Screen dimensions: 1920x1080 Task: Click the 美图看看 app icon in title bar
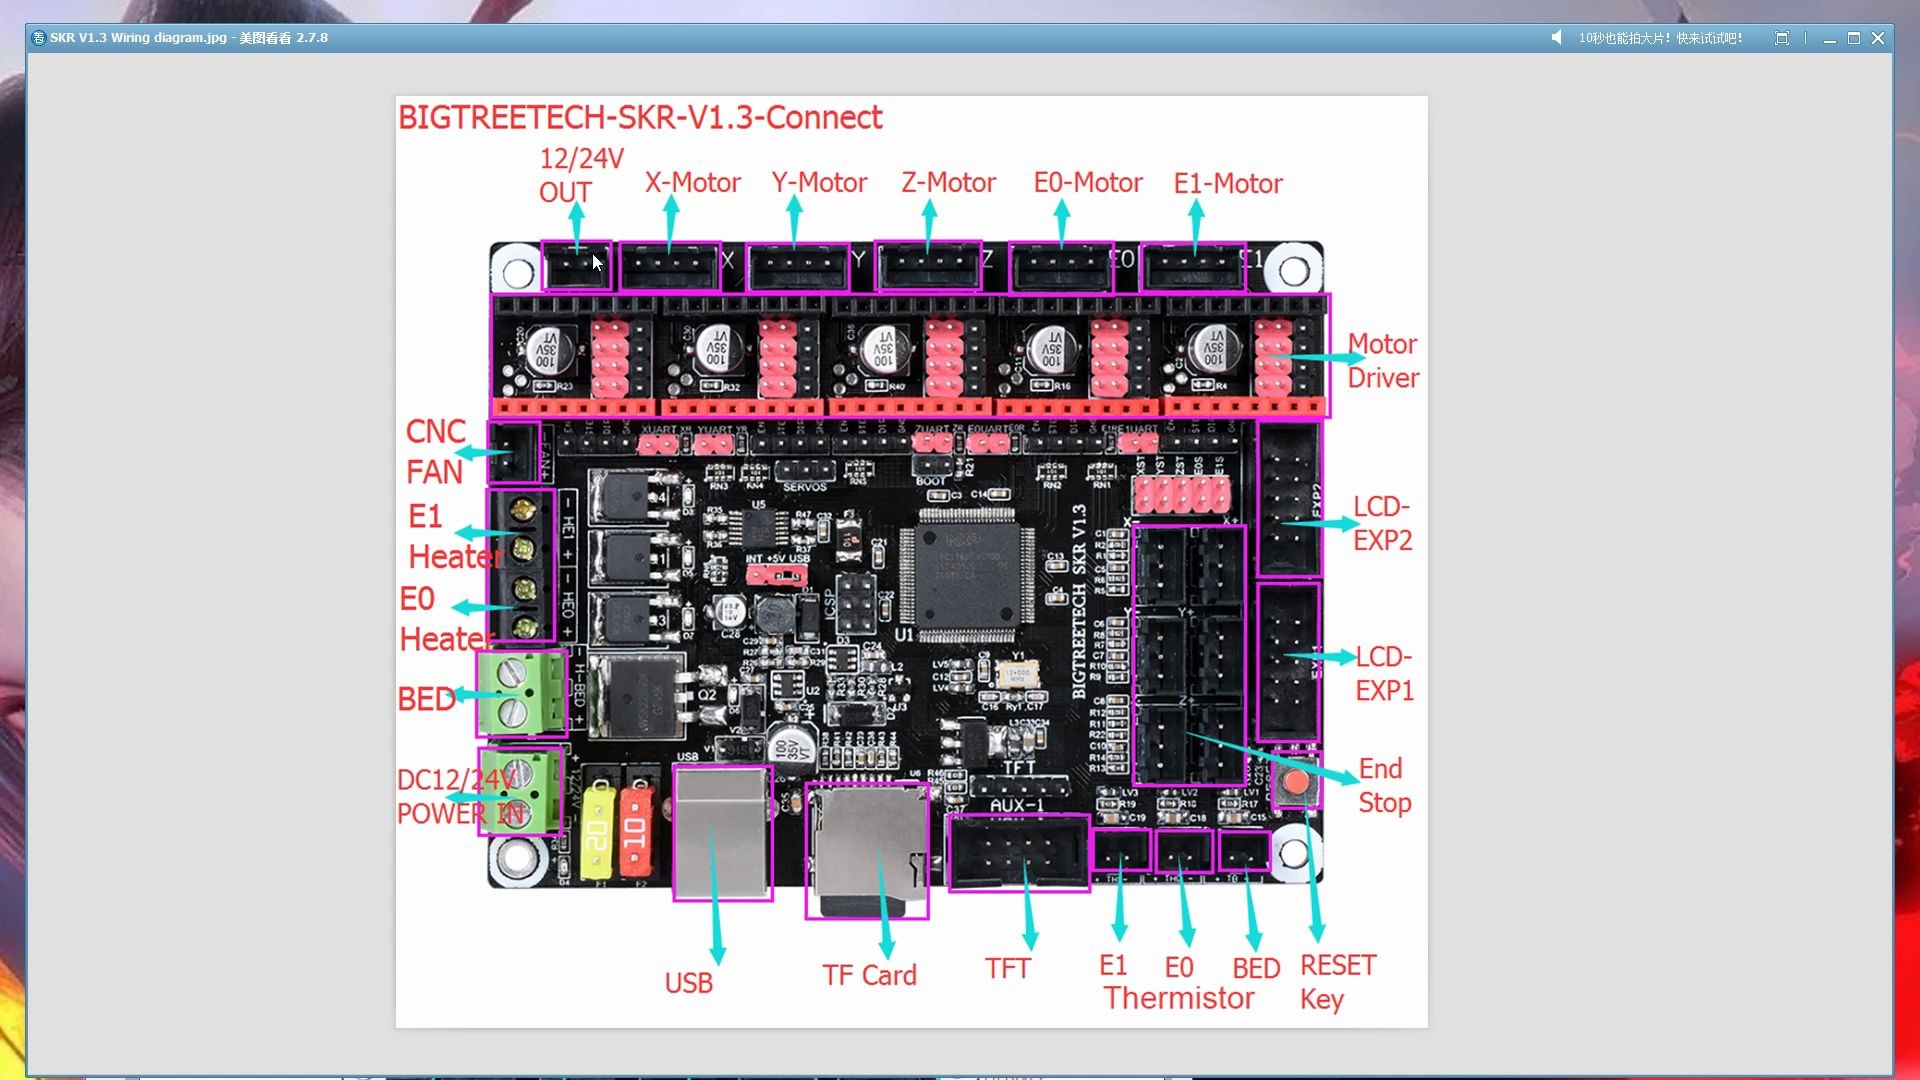(x=39, y=38)
